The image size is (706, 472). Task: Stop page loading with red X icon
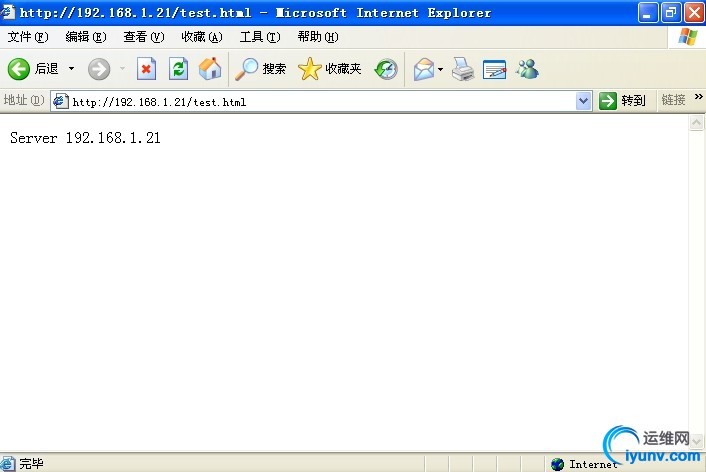(146, 69)
